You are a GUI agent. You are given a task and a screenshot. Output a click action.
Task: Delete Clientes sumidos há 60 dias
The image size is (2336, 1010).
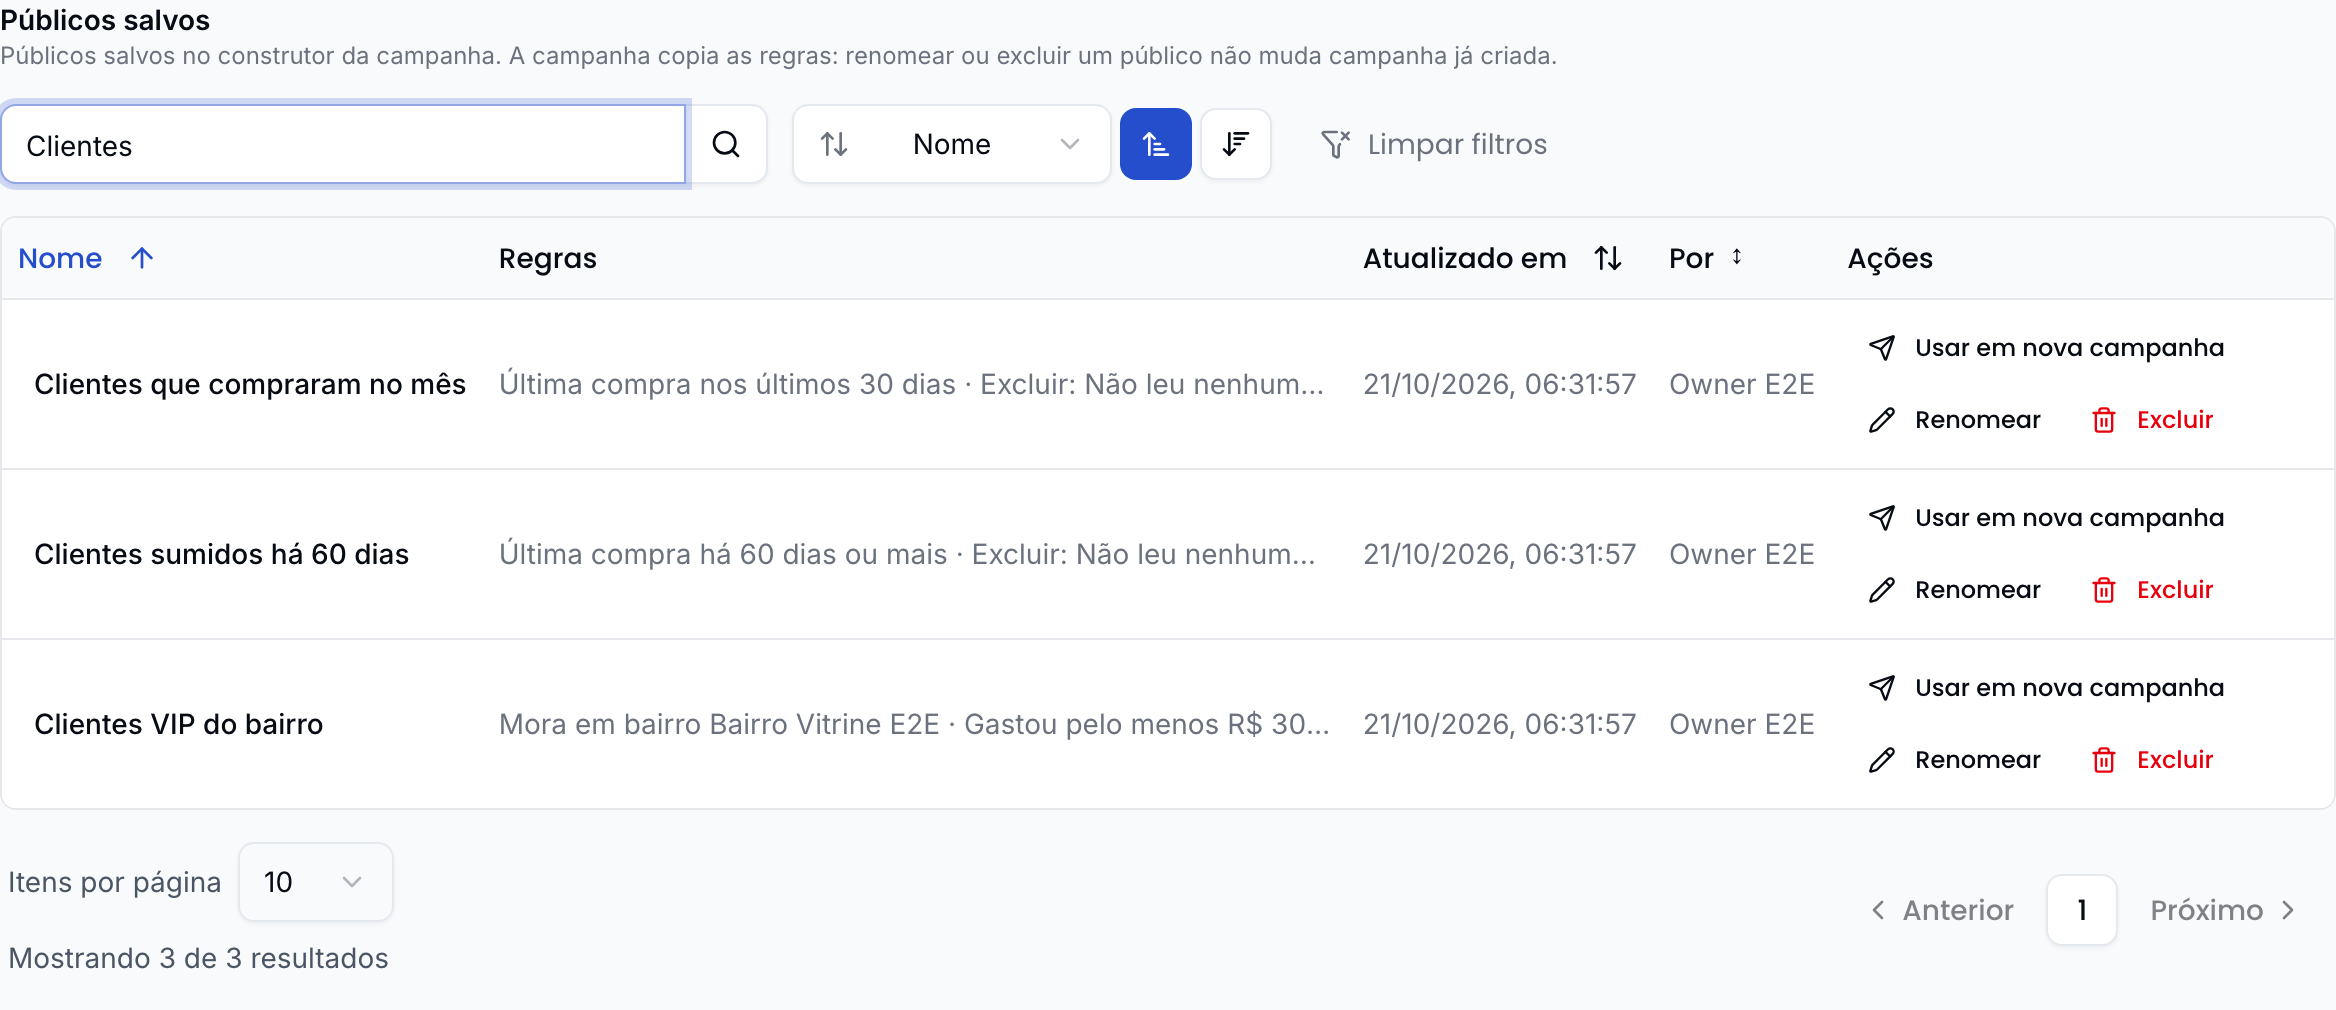[x=2152, y=590]
